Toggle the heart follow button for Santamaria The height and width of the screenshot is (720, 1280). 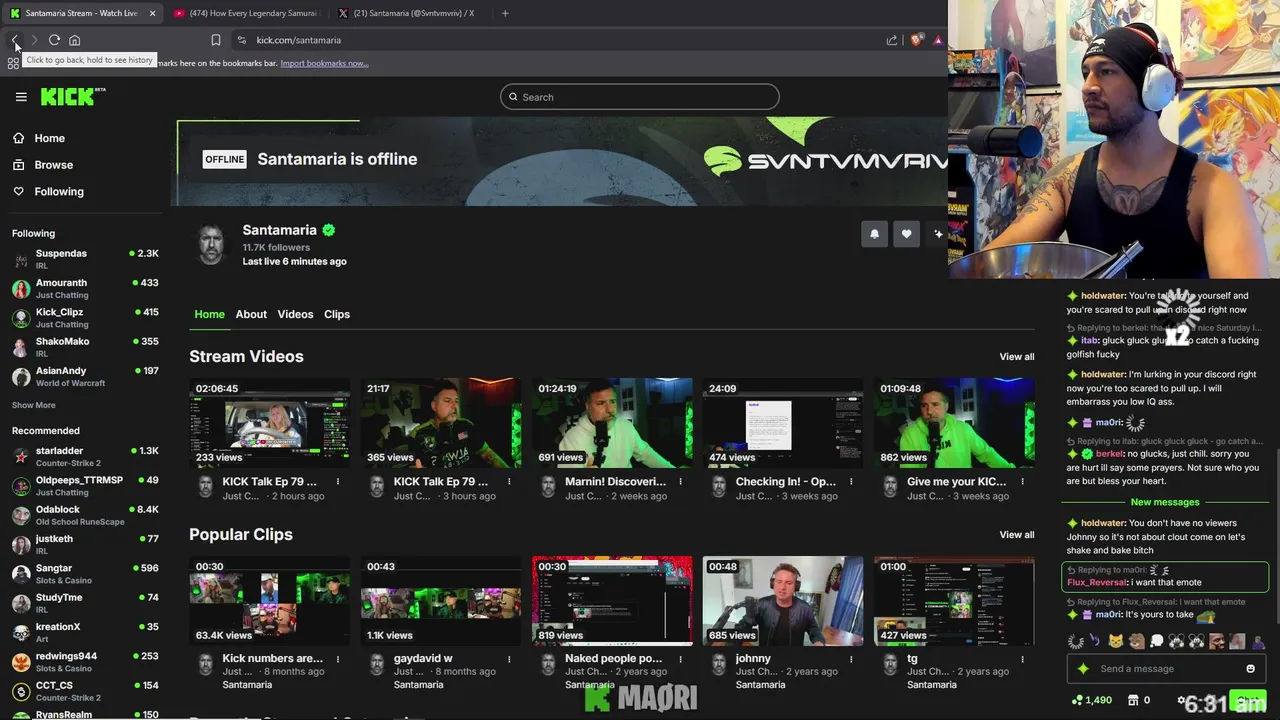(906, 234)
